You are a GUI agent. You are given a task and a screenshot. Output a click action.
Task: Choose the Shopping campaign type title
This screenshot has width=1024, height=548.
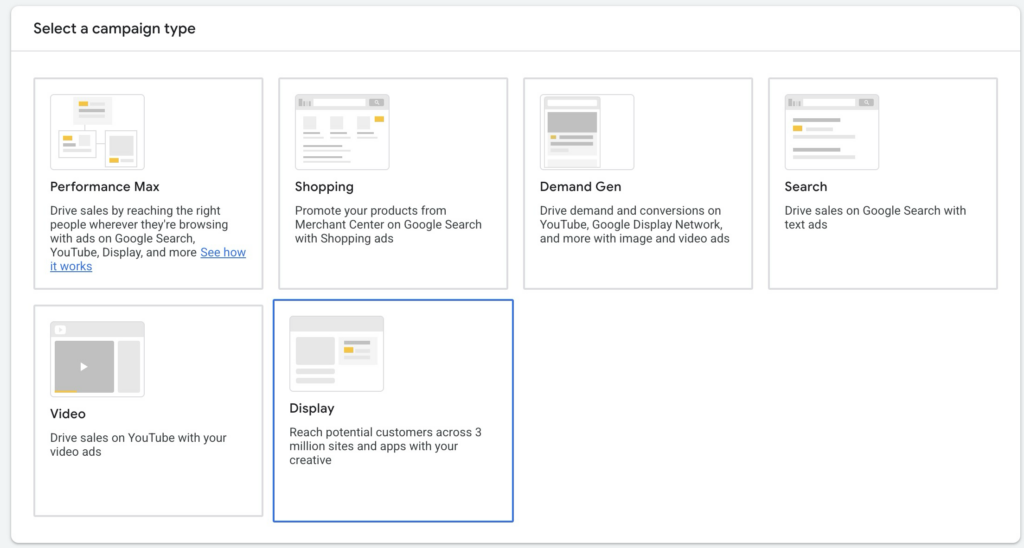point(324,187)
